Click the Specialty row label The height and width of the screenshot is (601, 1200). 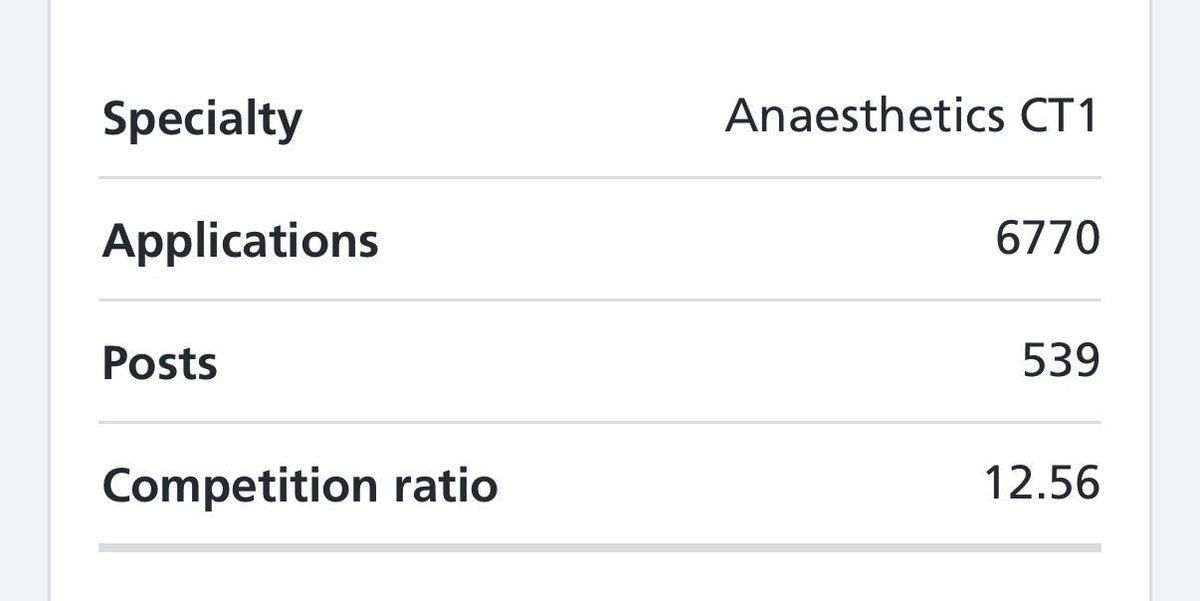click(x=201, y=120)
